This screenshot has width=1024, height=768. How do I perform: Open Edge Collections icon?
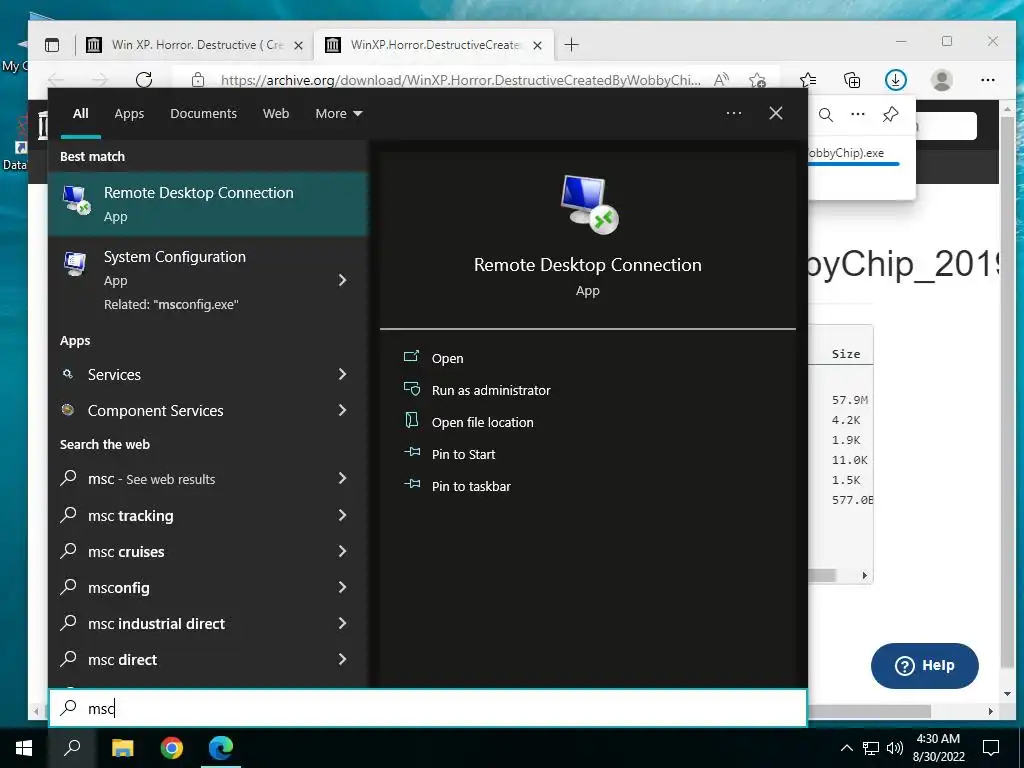[852, 80]
